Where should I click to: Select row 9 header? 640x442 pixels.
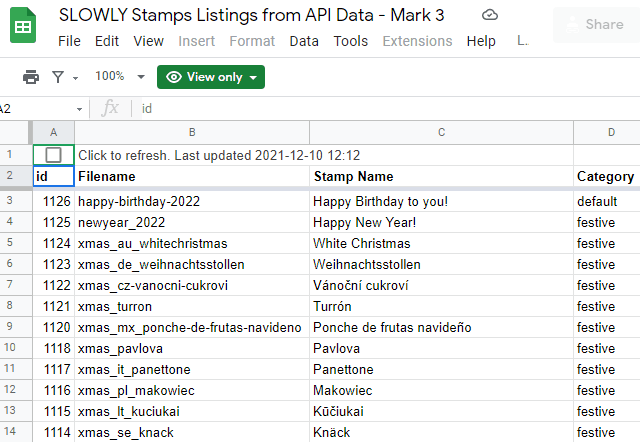[16, 327]
